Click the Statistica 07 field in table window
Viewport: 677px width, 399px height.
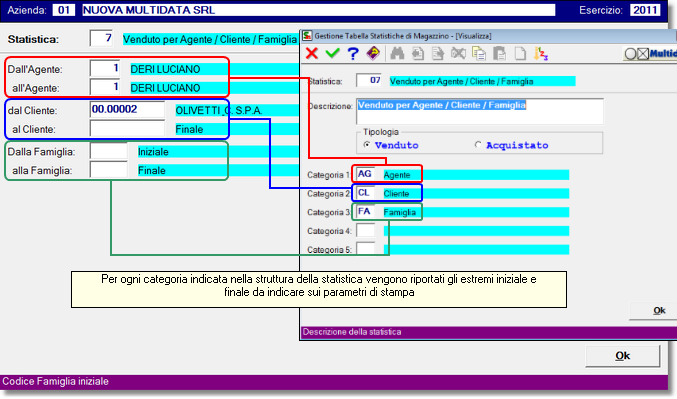[369, 80]
